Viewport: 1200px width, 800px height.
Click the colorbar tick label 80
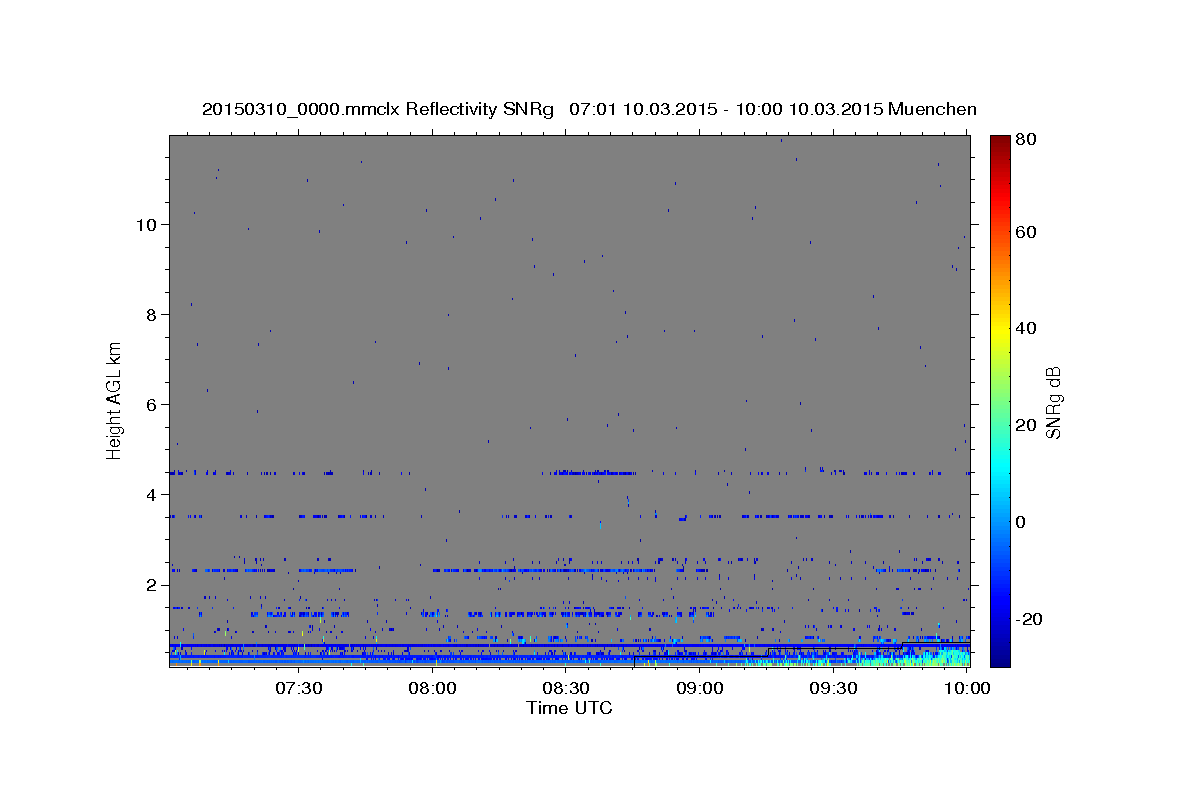pos(1025,140)
